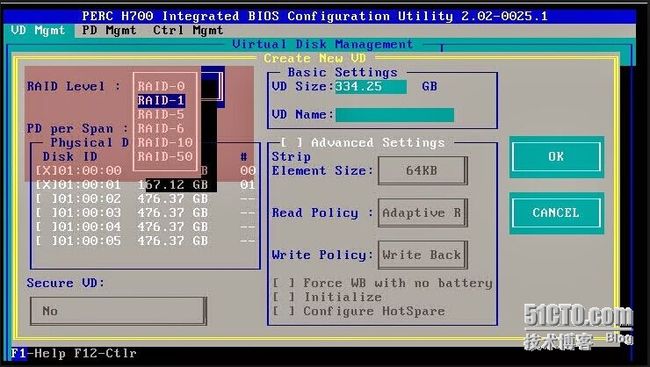Open the Read Policy dropdown
Viewport: 650px width, 367px height.
pyautogui.click(x=422, y=213)
